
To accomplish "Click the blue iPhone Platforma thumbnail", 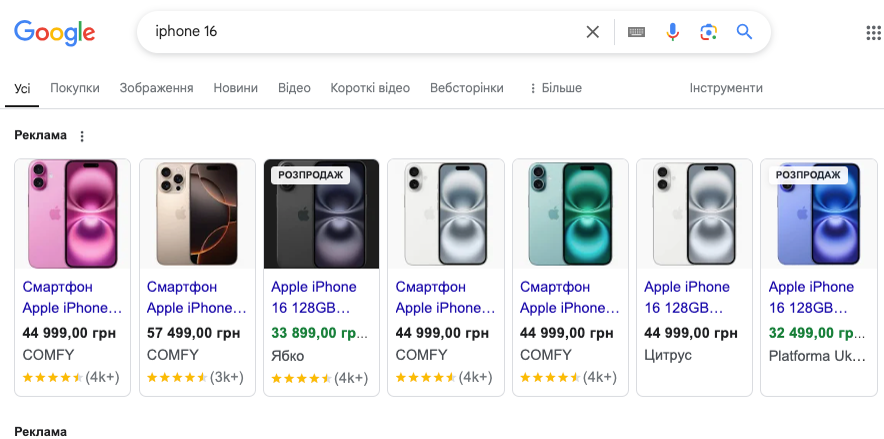I will 818,214.
